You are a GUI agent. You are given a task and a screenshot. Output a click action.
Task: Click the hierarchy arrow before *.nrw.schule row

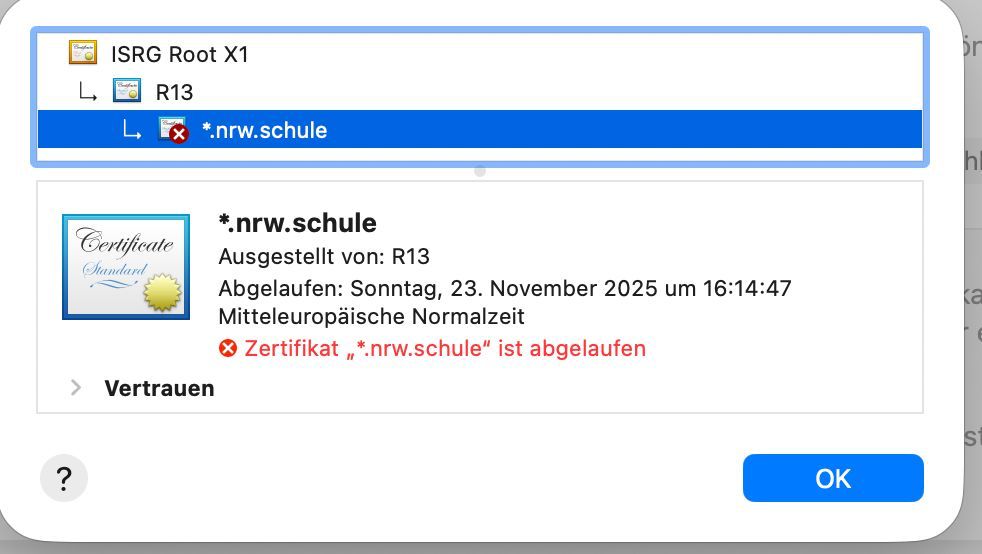point(132,130)
